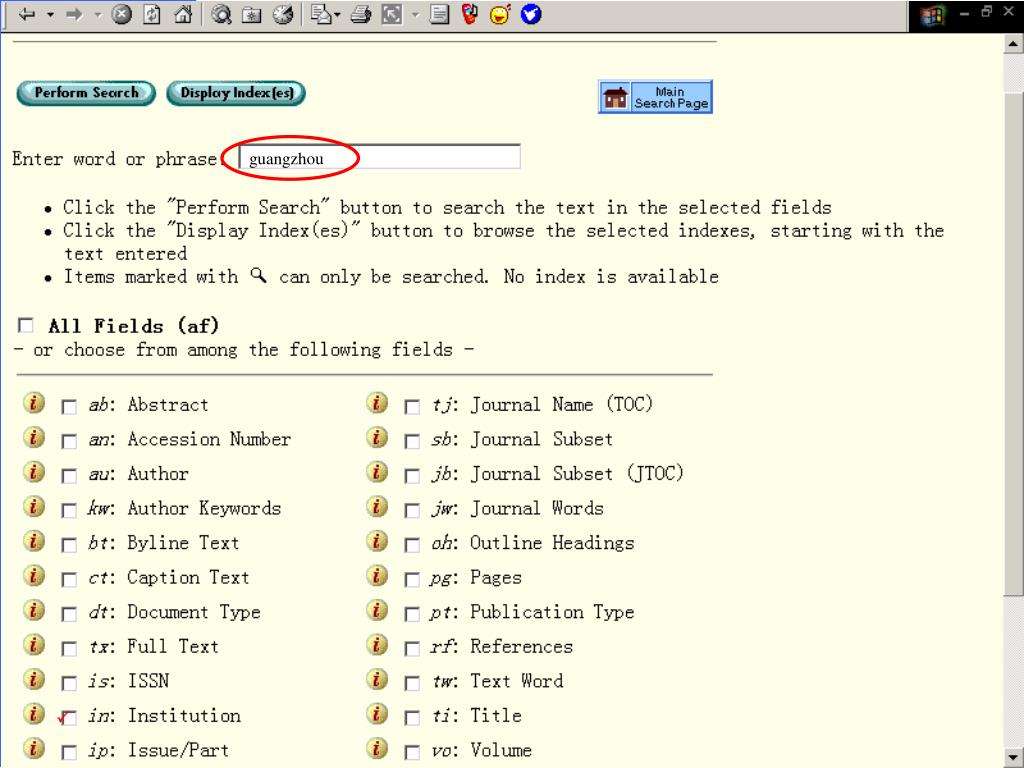The height and width of the screenshot is (768, 1024).
Task: Check the ab: Abstract checkbox
Action: [69, 407]
